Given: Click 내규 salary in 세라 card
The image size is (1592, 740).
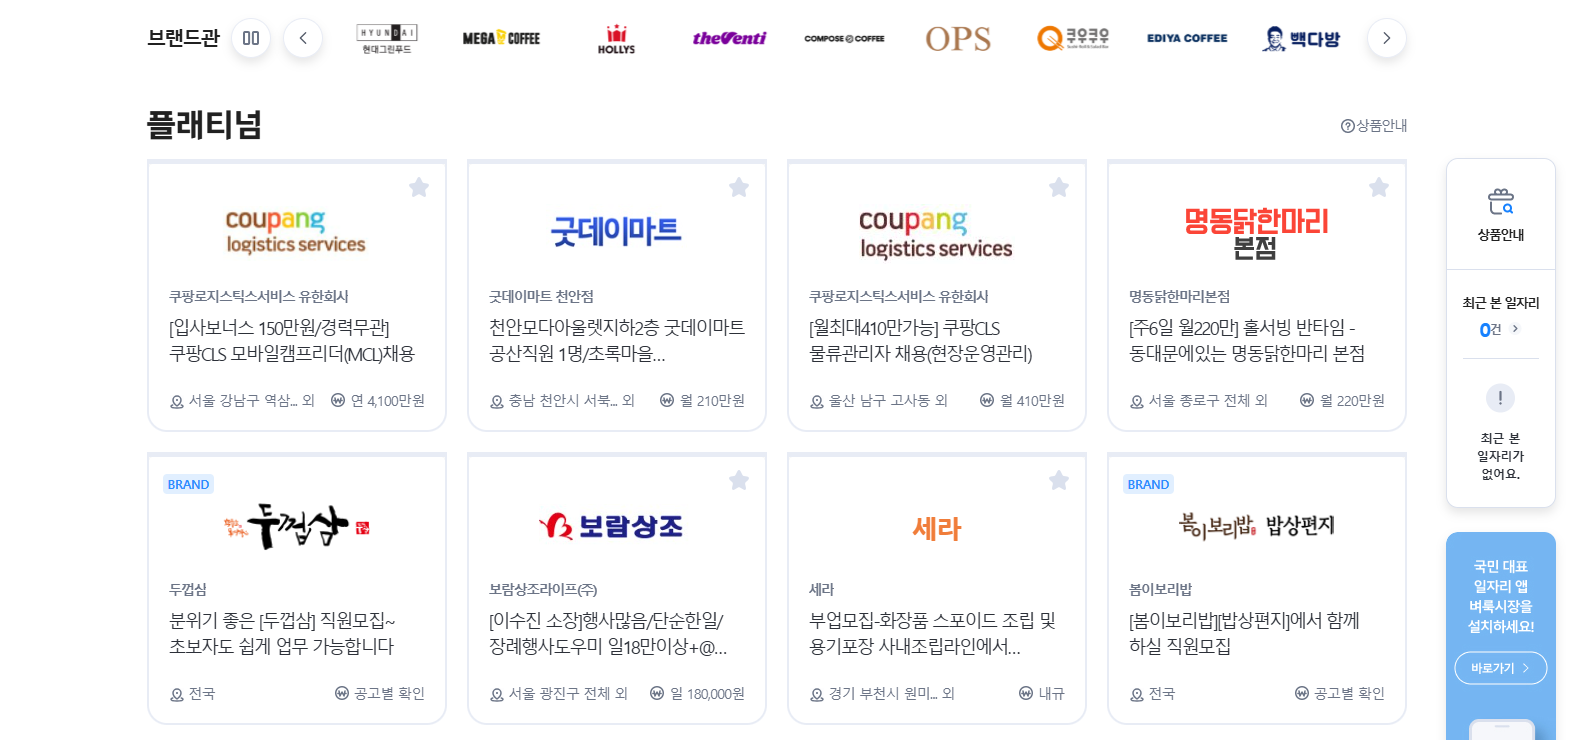Looking at the screenshot, I should tap(1041, 694).
